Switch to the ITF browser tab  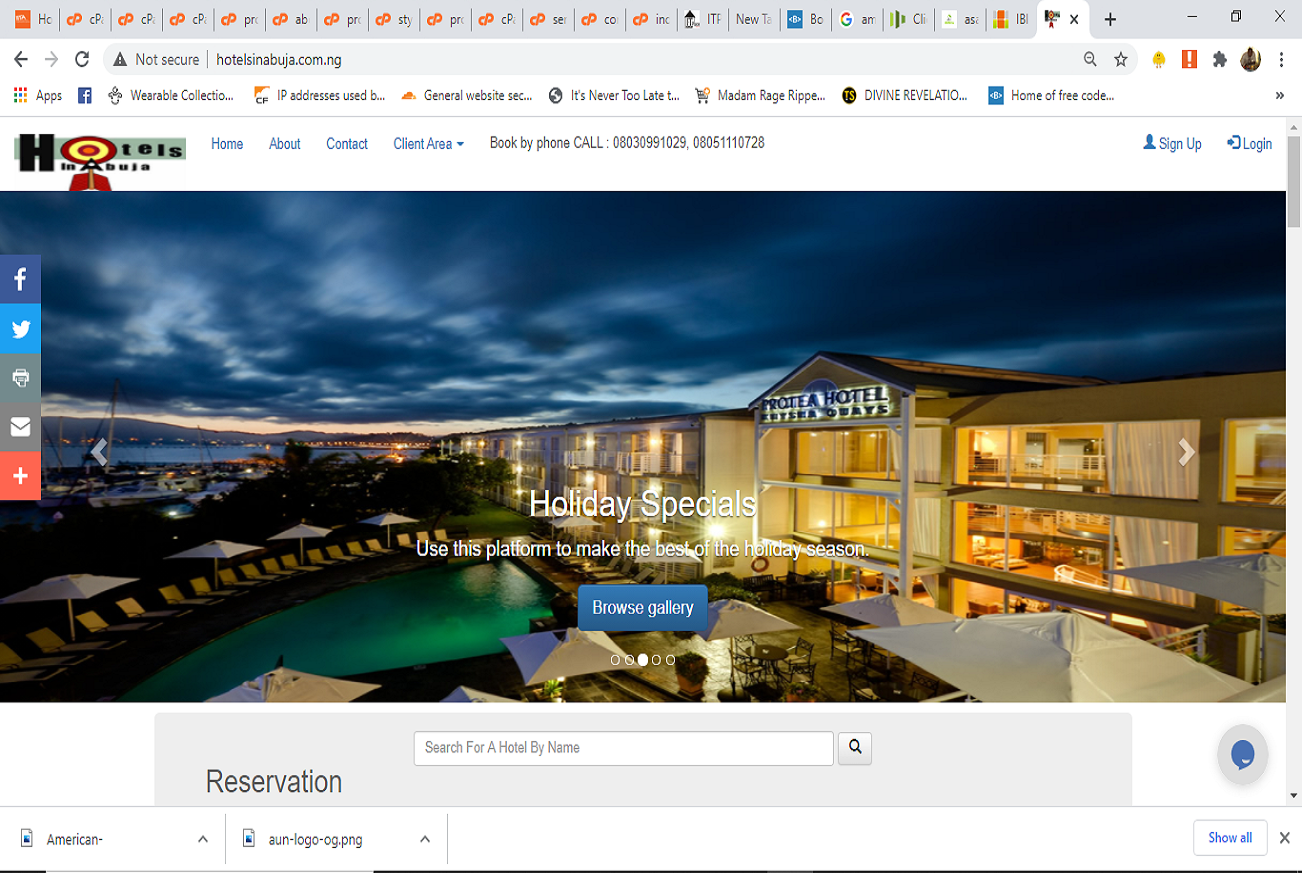[x=704, y=19]
